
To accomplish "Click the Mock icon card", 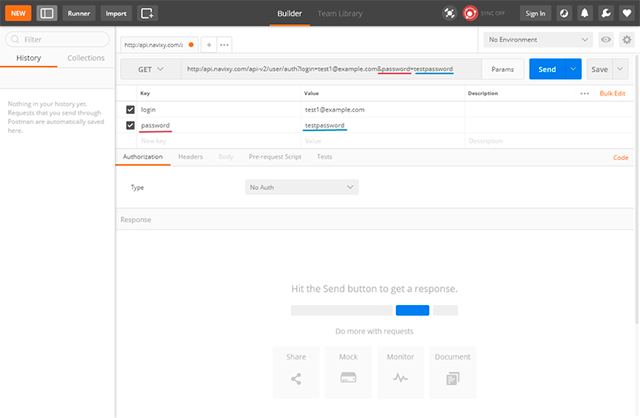I will click(348, 372).
